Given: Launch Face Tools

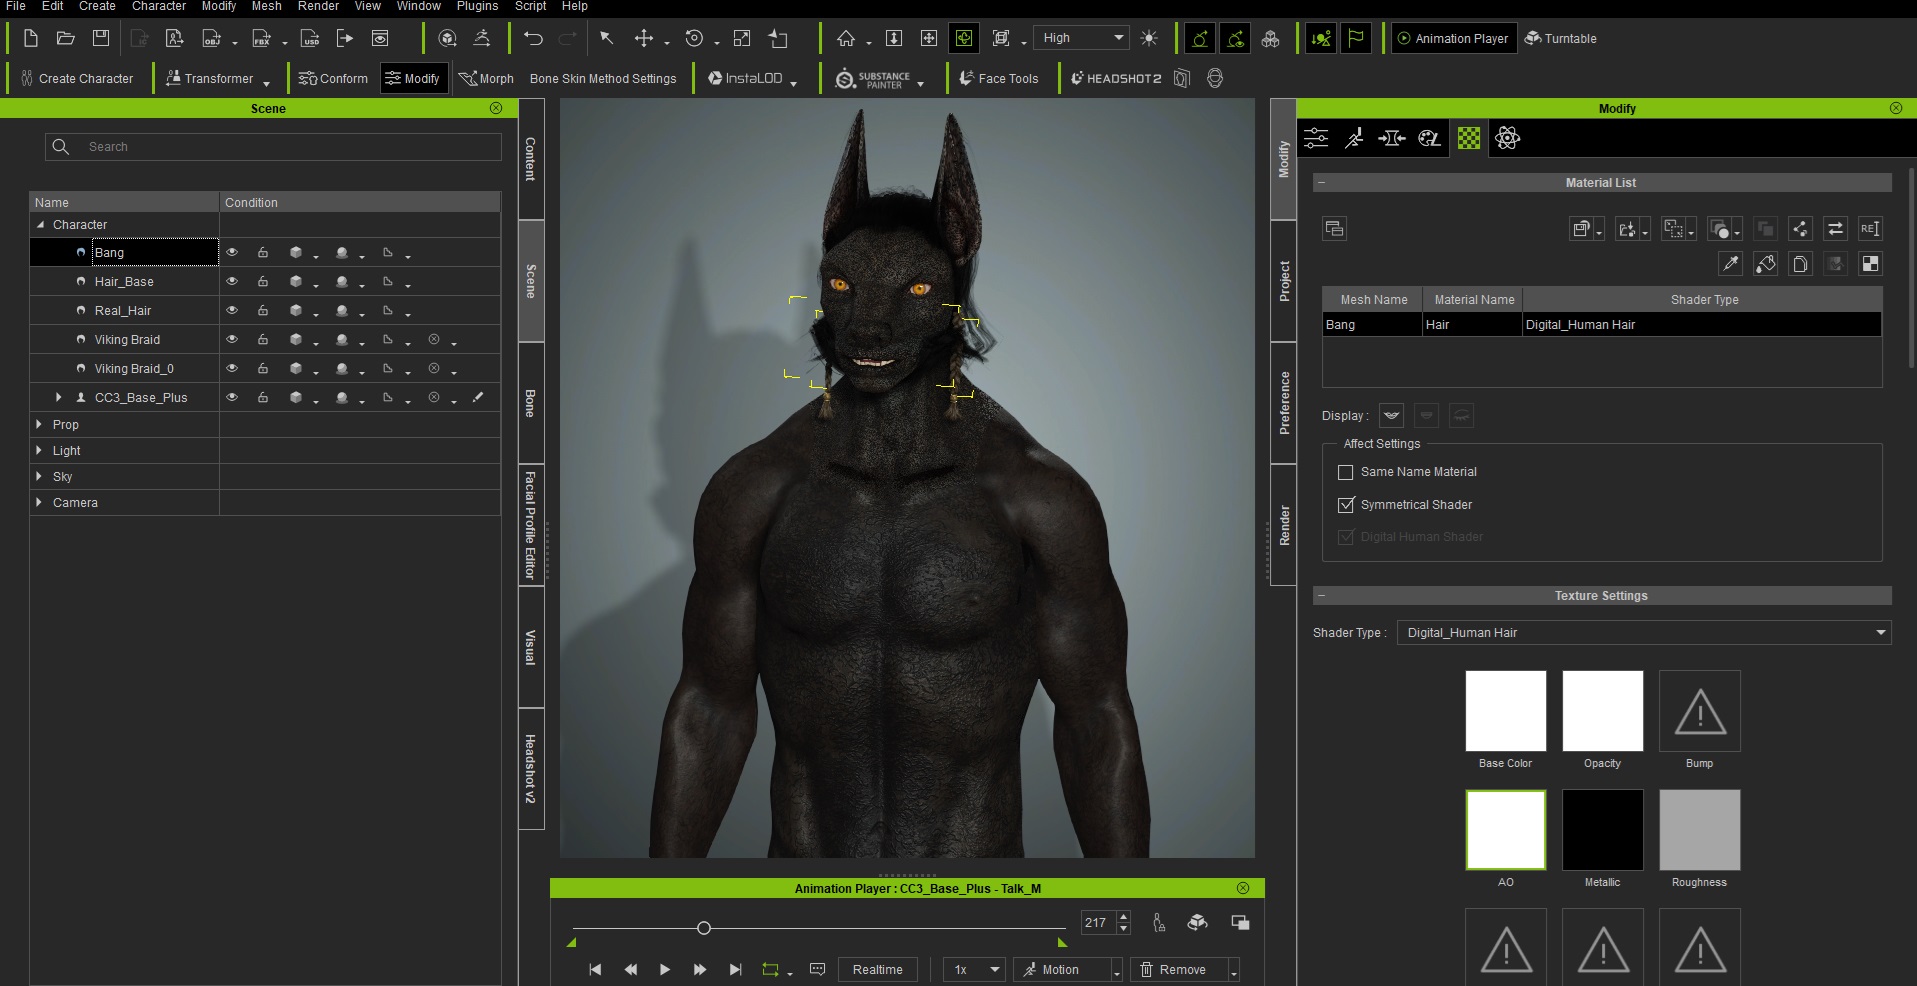Looking at the screenshot, I should [999, 78].
